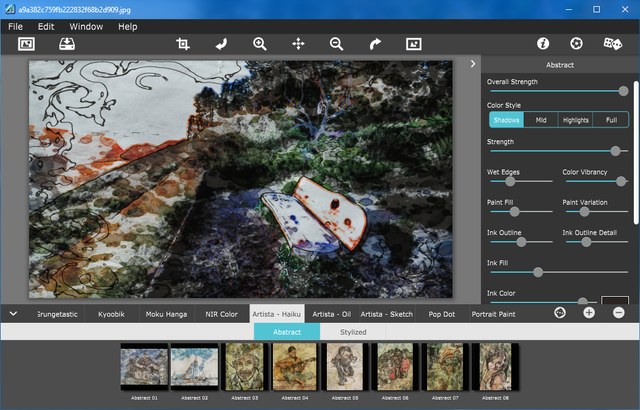
Task: Adjust the Ink Fill slider
Action: (538, 272)
